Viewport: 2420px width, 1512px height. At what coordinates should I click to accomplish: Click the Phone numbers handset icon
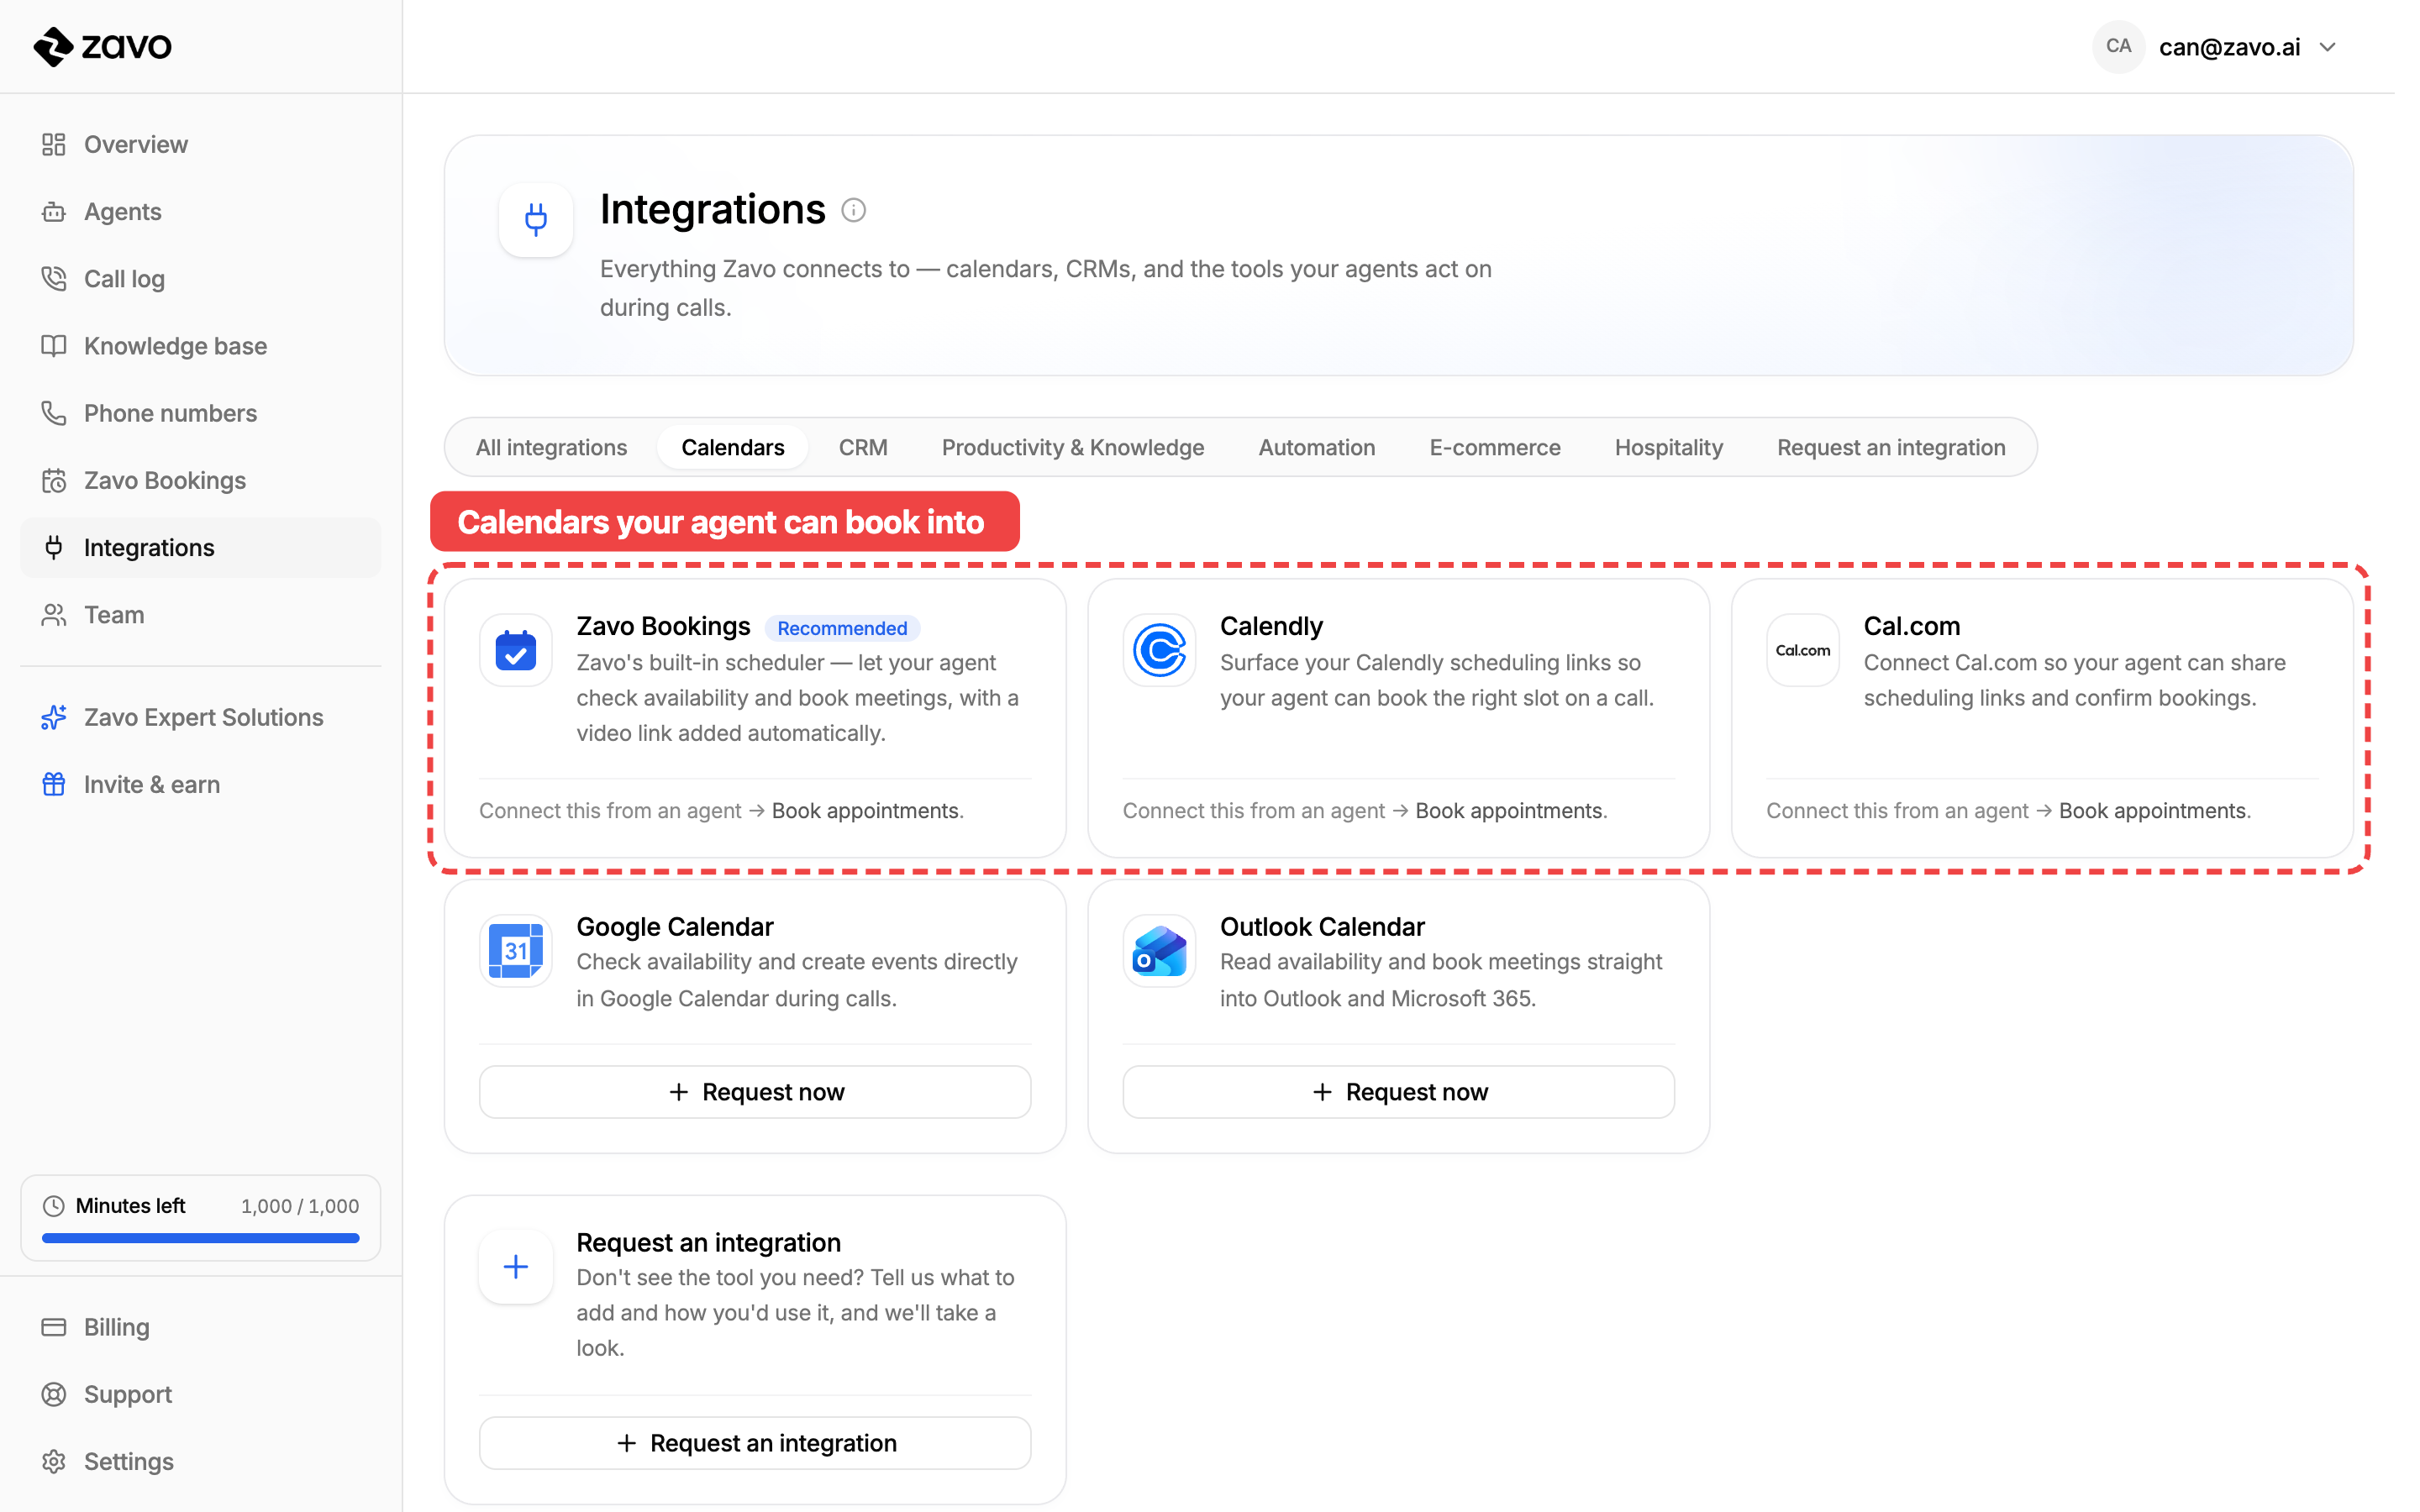pos(54,413)
